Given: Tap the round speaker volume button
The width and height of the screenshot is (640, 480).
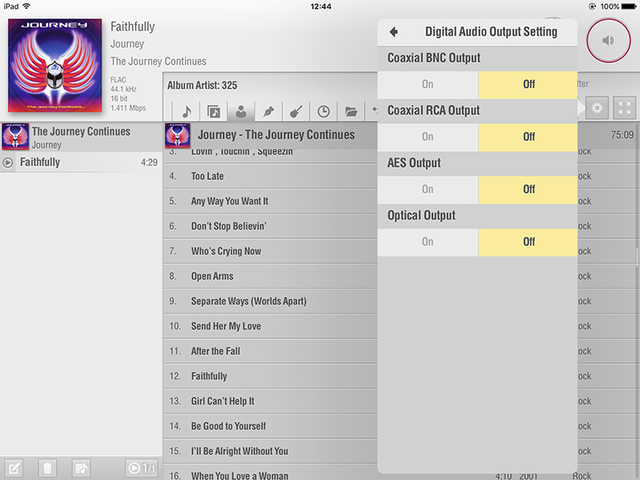Looking at the screenshot, I should tap(608, 41).
